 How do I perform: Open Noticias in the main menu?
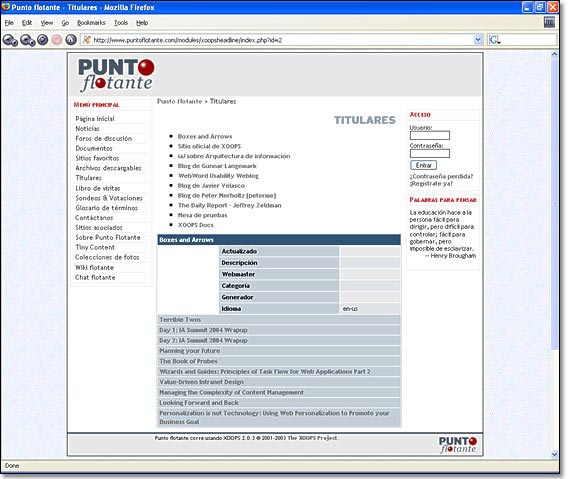pos(87,129)
